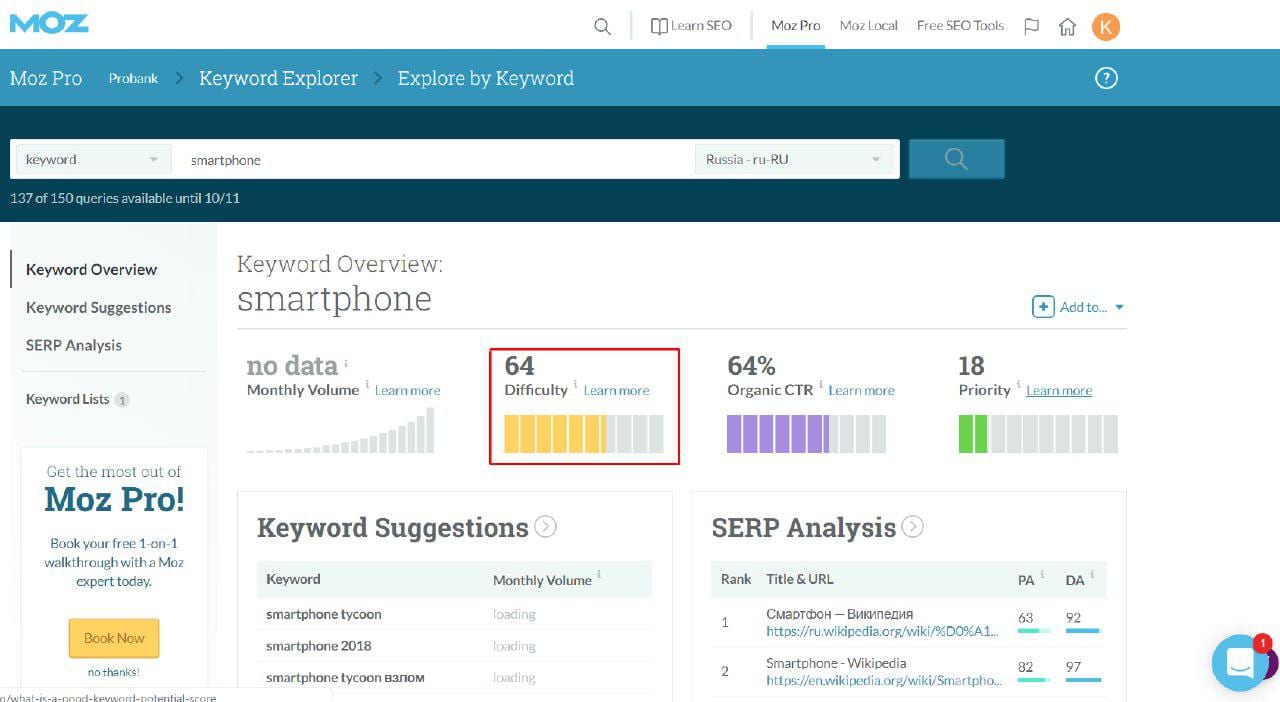
Task: Click Moz Pro title in the blue header
Action: tap(46, 78)
